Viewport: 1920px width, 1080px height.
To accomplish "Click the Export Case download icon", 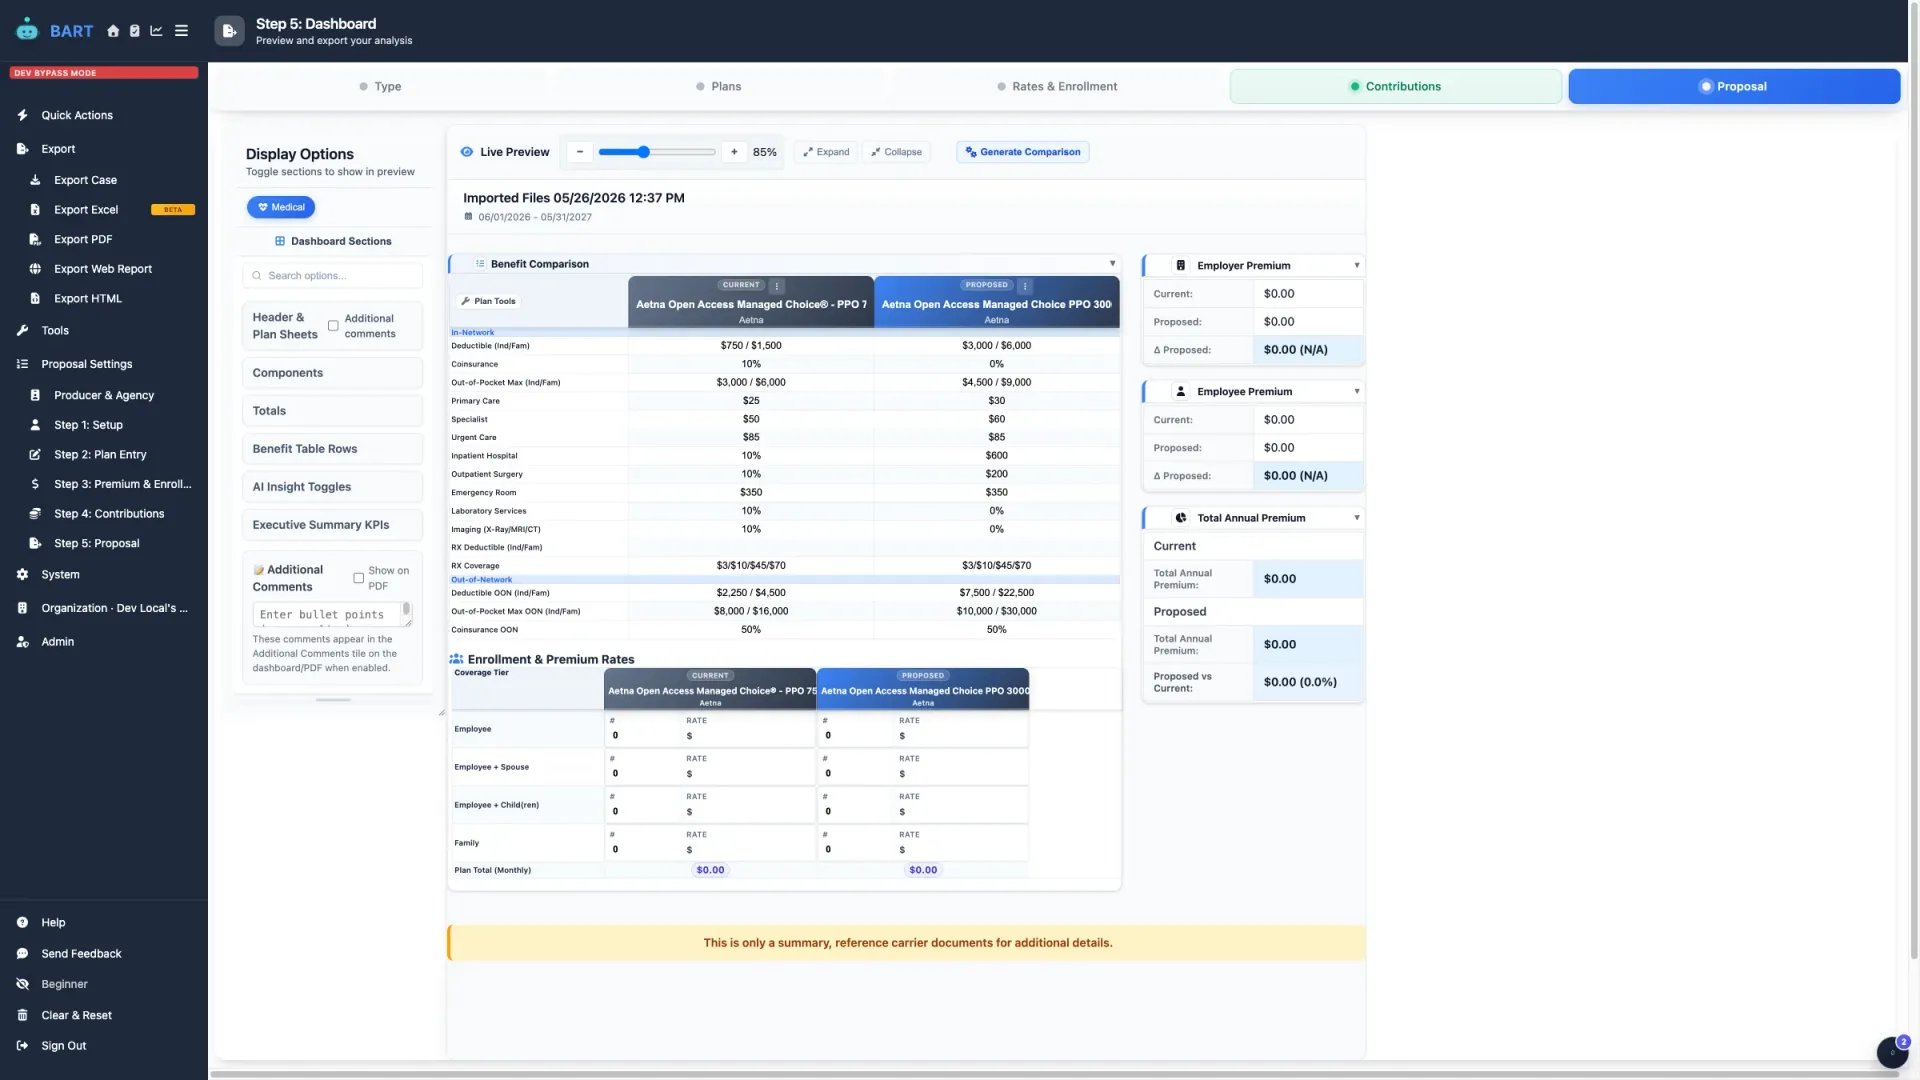I will [35, 180].
